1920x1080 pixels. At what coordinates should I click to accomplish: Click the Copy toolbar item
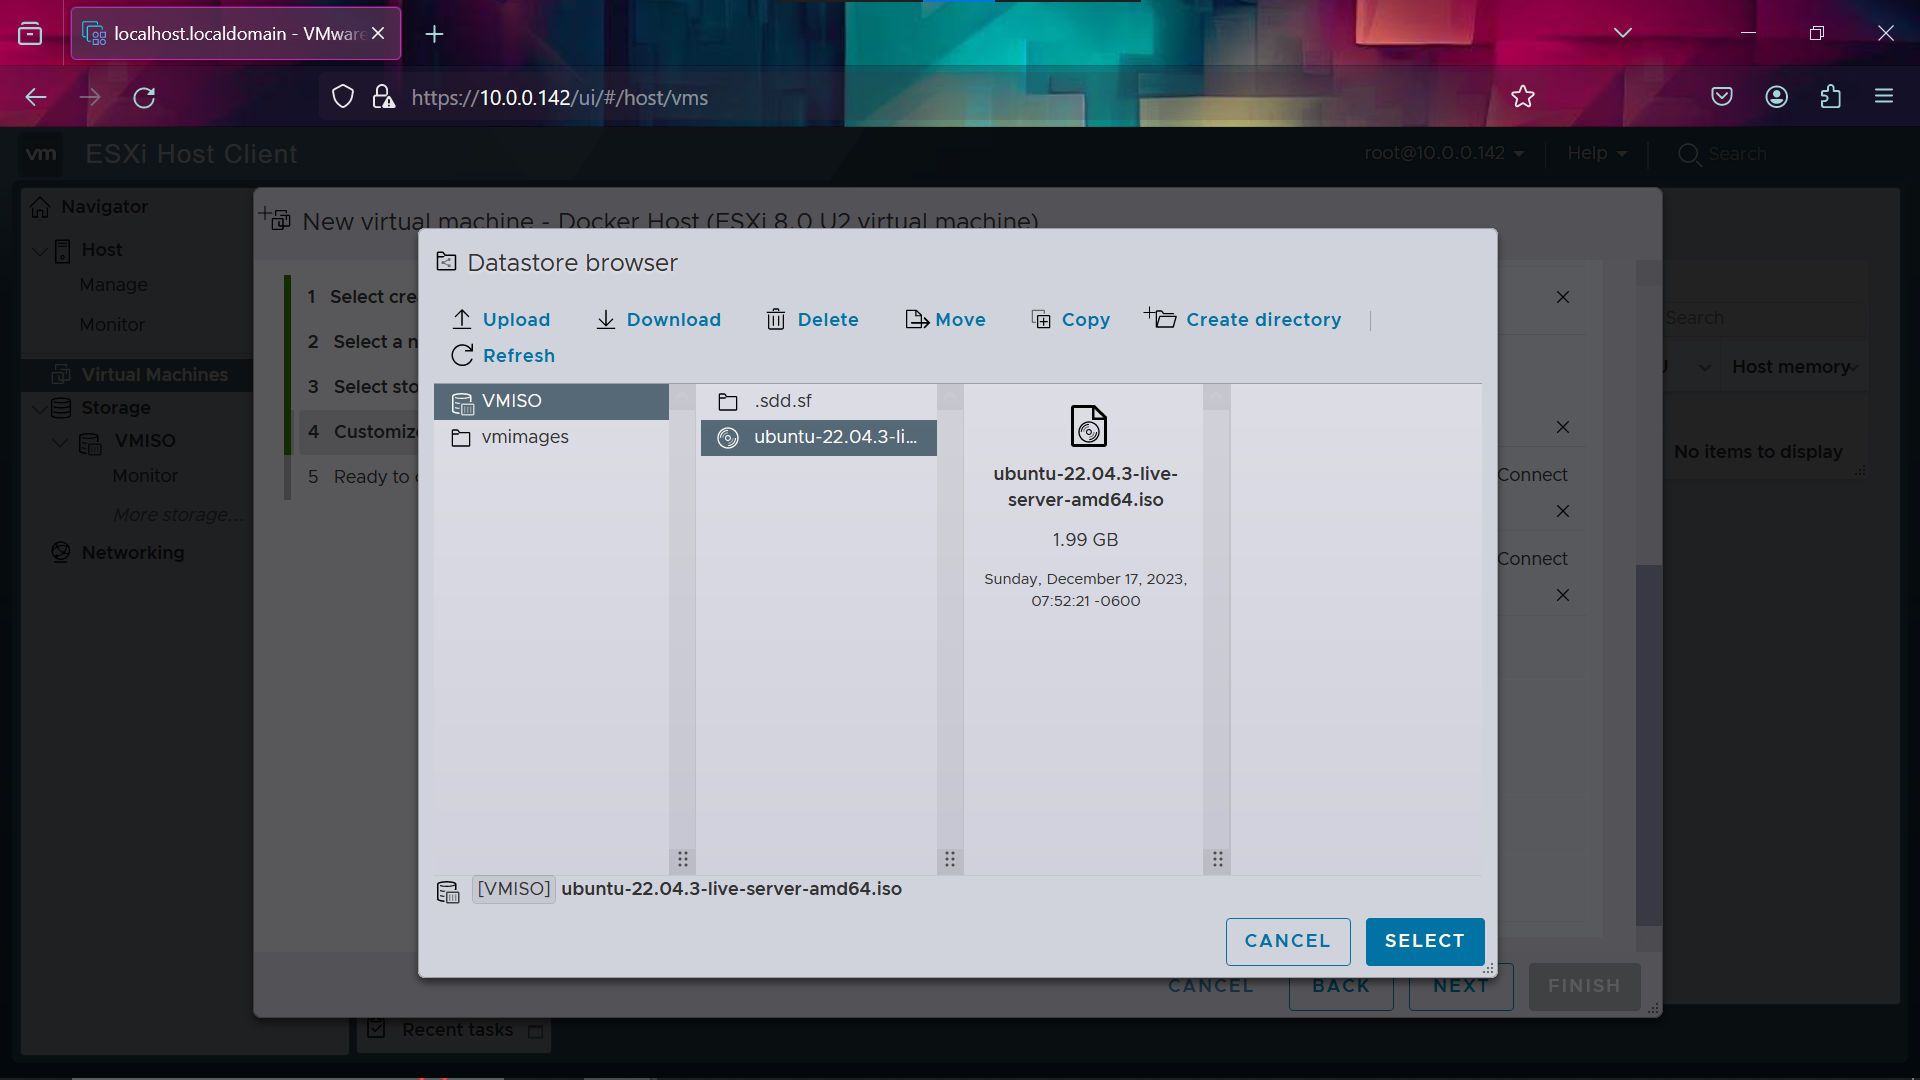[x=1070, y=320]
